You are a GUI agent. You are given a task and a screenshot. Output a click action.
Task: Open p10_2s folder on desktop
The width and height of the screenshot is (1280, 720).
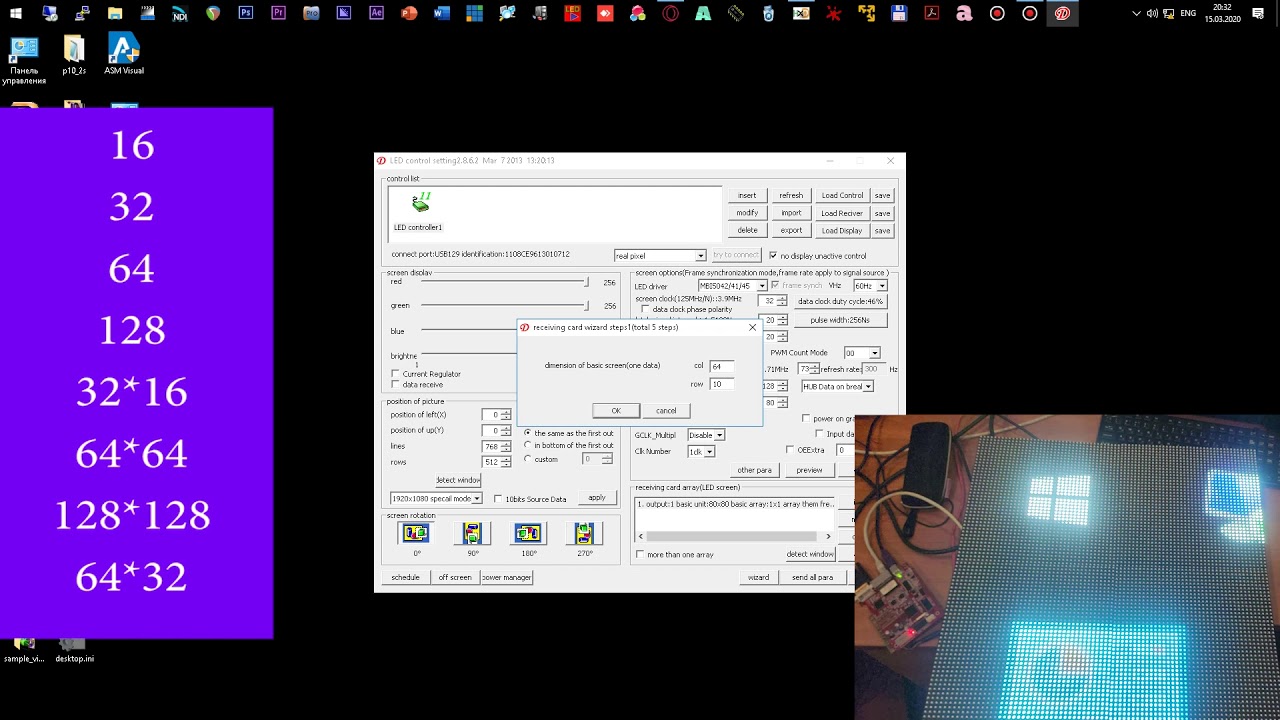click(x=74, y=54)
